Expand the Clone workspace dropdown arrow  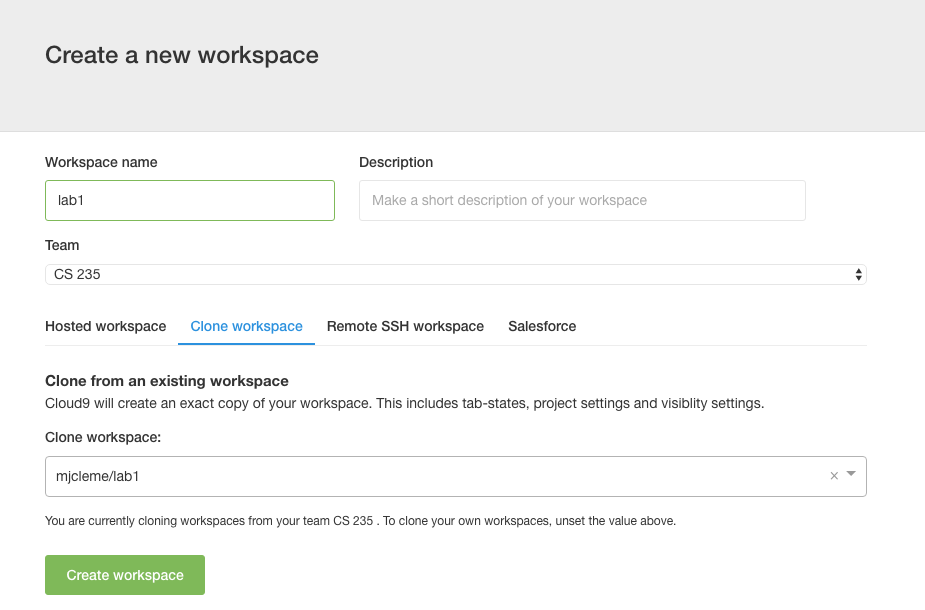click(x=851, y=475)
